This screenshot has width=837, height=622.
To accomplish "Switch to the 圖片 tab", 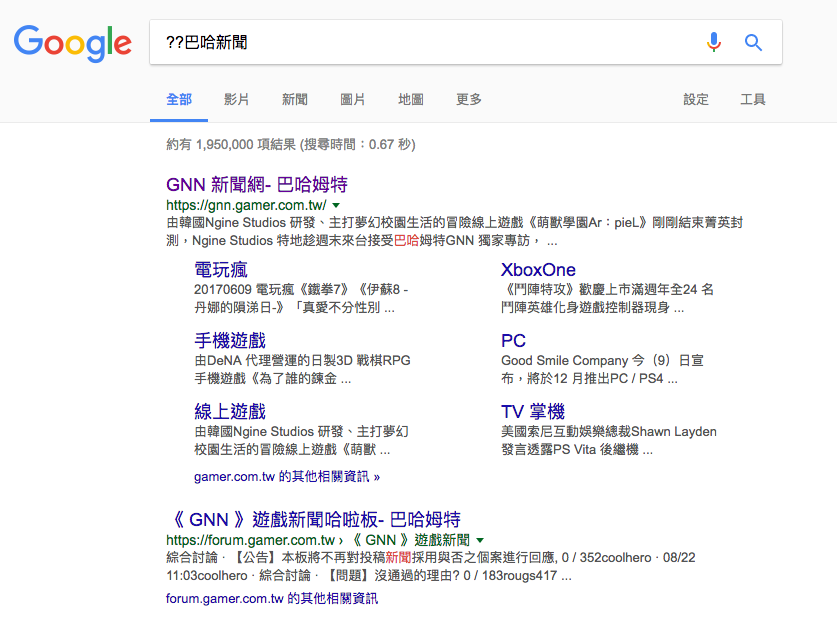I will tap(353, 100).
